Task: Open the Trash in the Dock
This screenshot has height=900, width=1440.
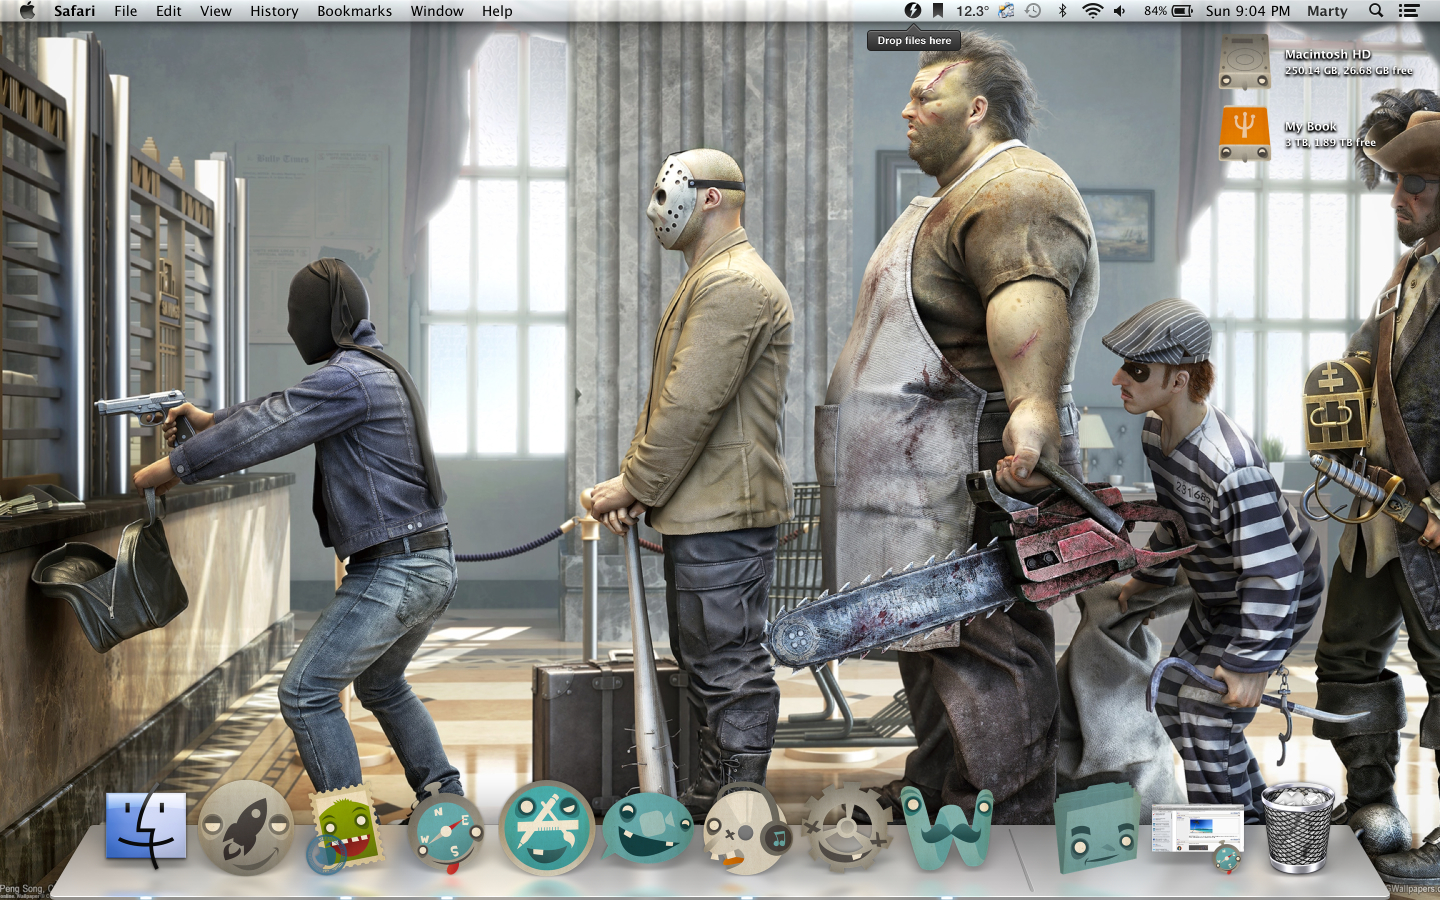Action: (1298, 828)
